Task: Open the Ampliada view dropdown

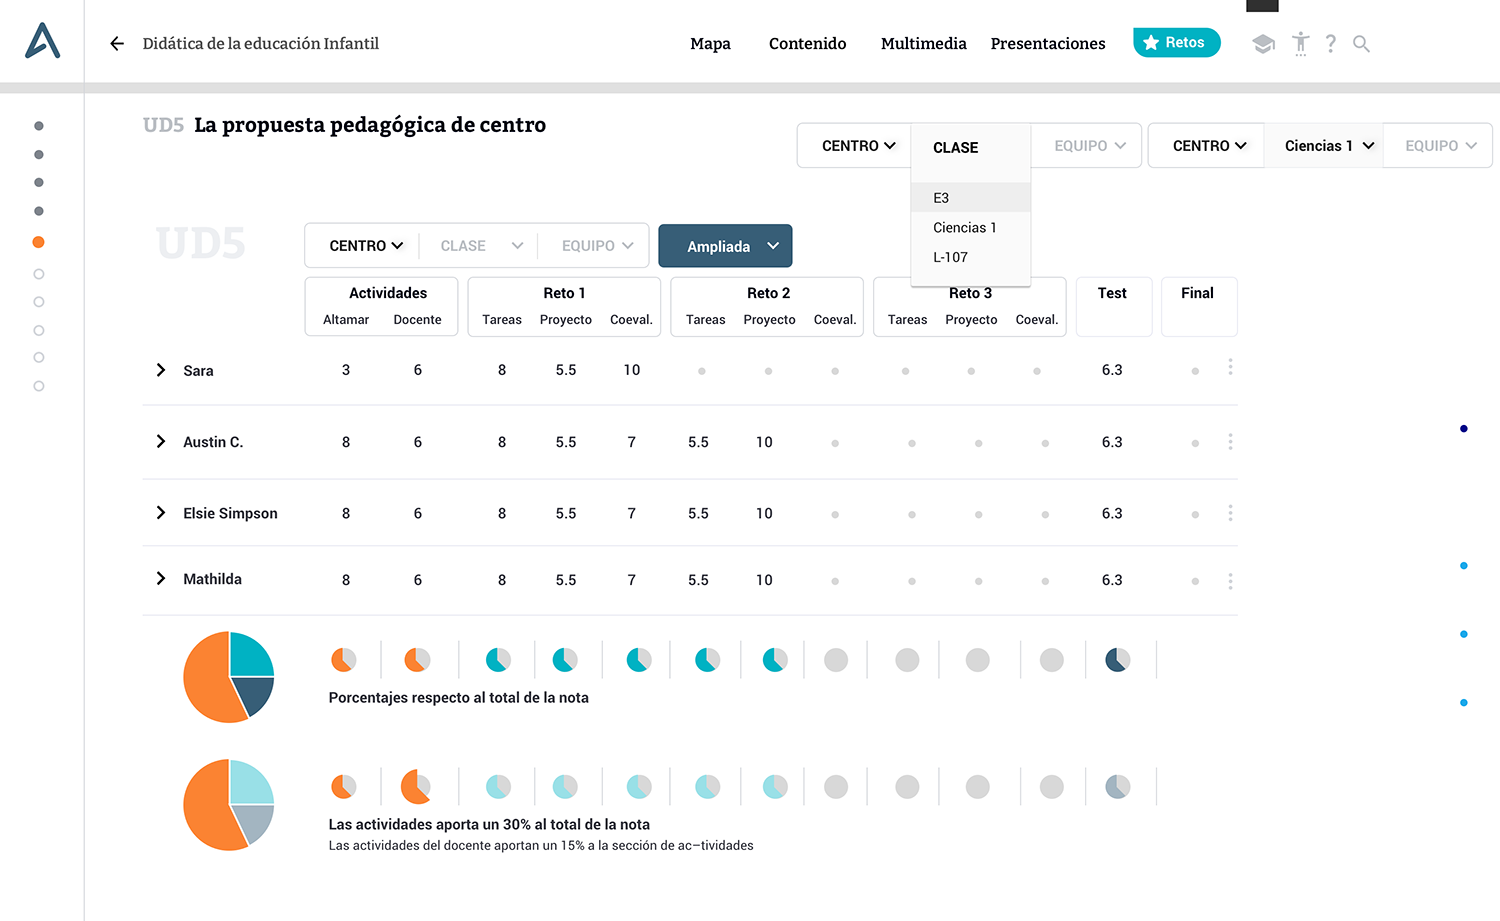Action: point(725,246)
